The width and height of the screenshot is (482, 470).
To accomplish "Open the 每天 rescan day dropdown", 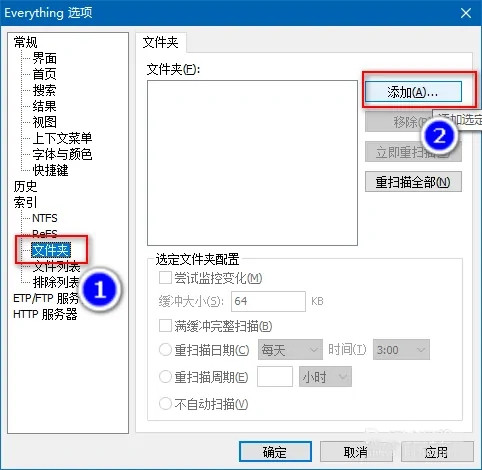I will 290,350.
